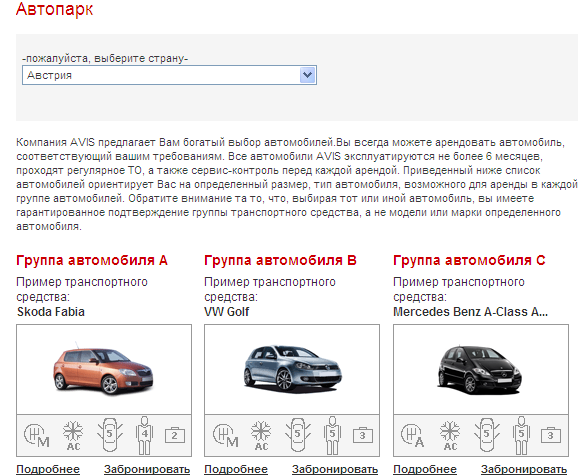The height and width of the screenshot is (476, 578).
Task: Click the air conditioning icon under Skoda Fabia
Action: (x=73, y=435)
